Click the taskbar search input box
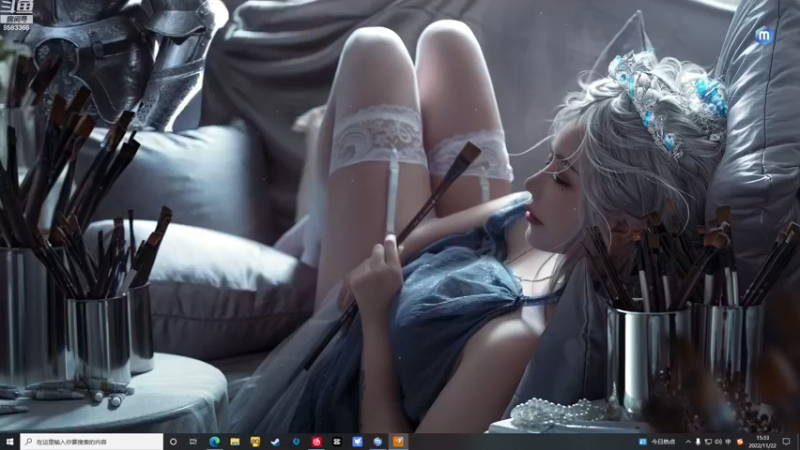The image size is (800, 450). coord(92,441)
